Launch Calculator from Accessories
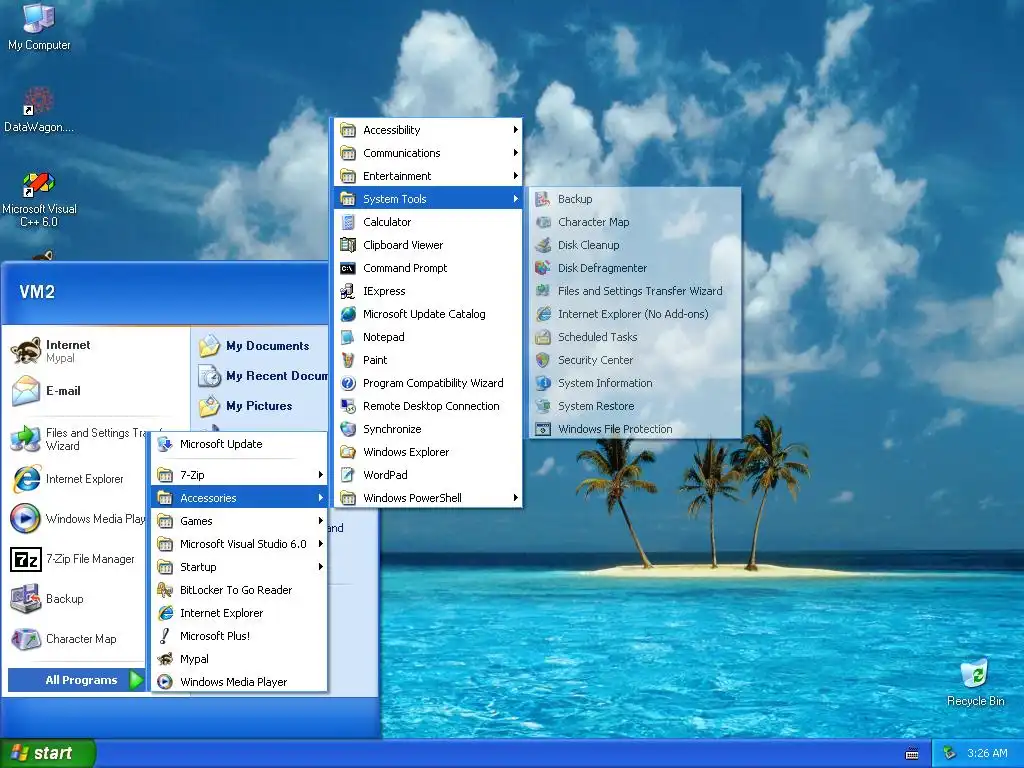1024x768 pixels. (x=428, y=222)
